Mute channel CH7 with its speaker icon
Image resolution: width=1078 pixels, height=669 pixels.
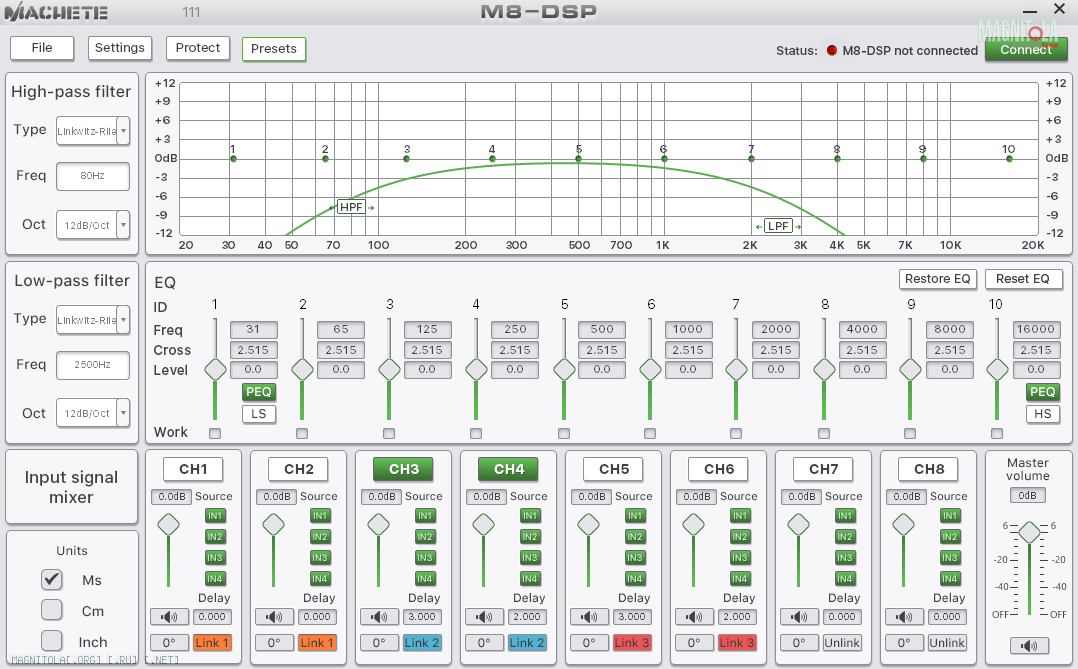pos(799,617)
